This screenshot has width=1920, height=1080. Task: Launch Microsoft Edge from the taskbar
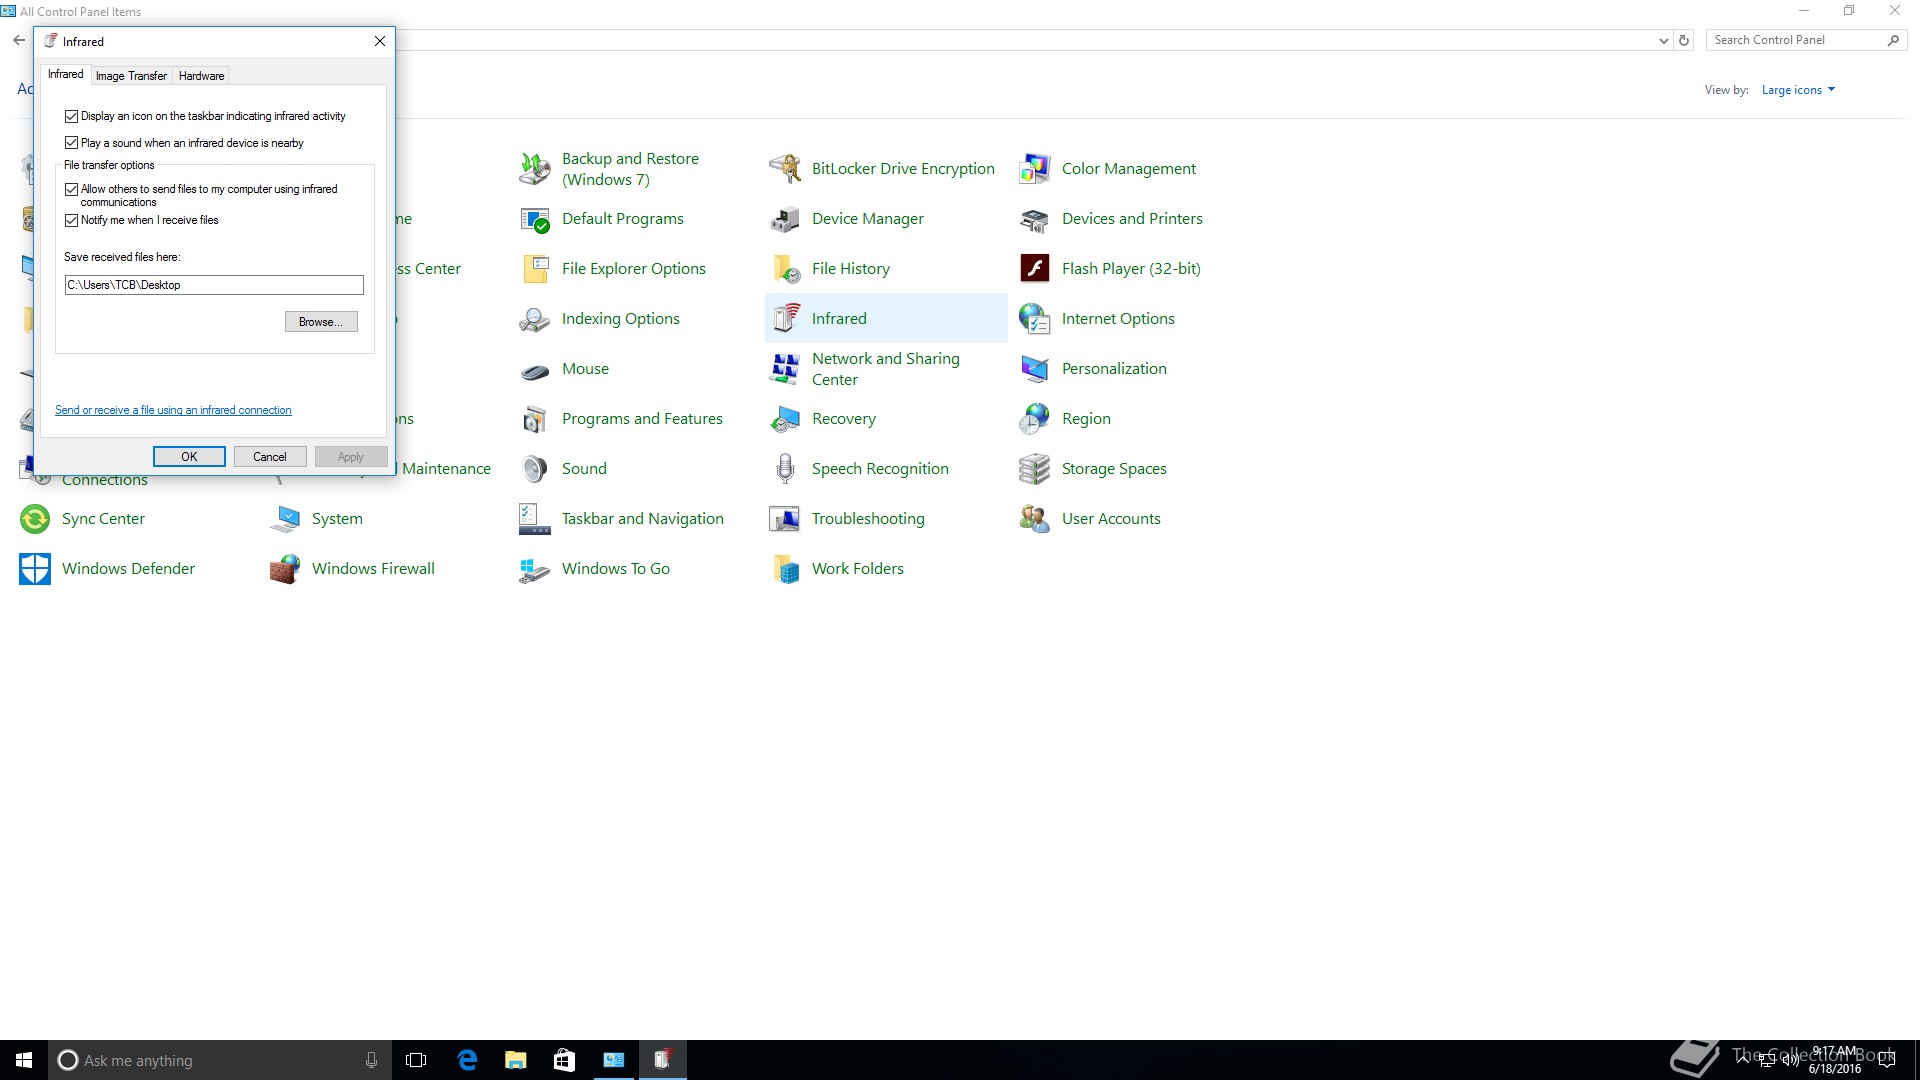point(466,1060)
